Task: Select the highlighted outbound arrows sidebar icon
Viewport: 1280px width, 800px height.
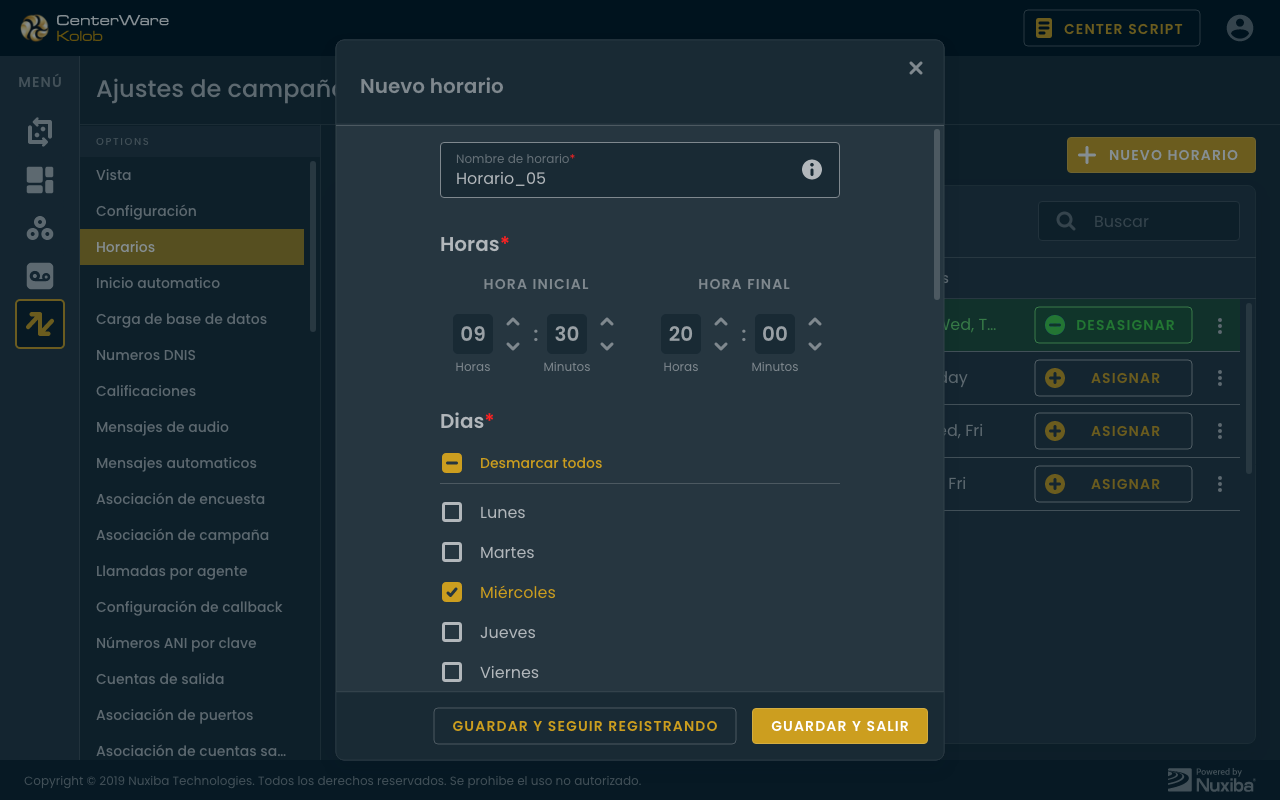Action: click(x=40, y=324)
